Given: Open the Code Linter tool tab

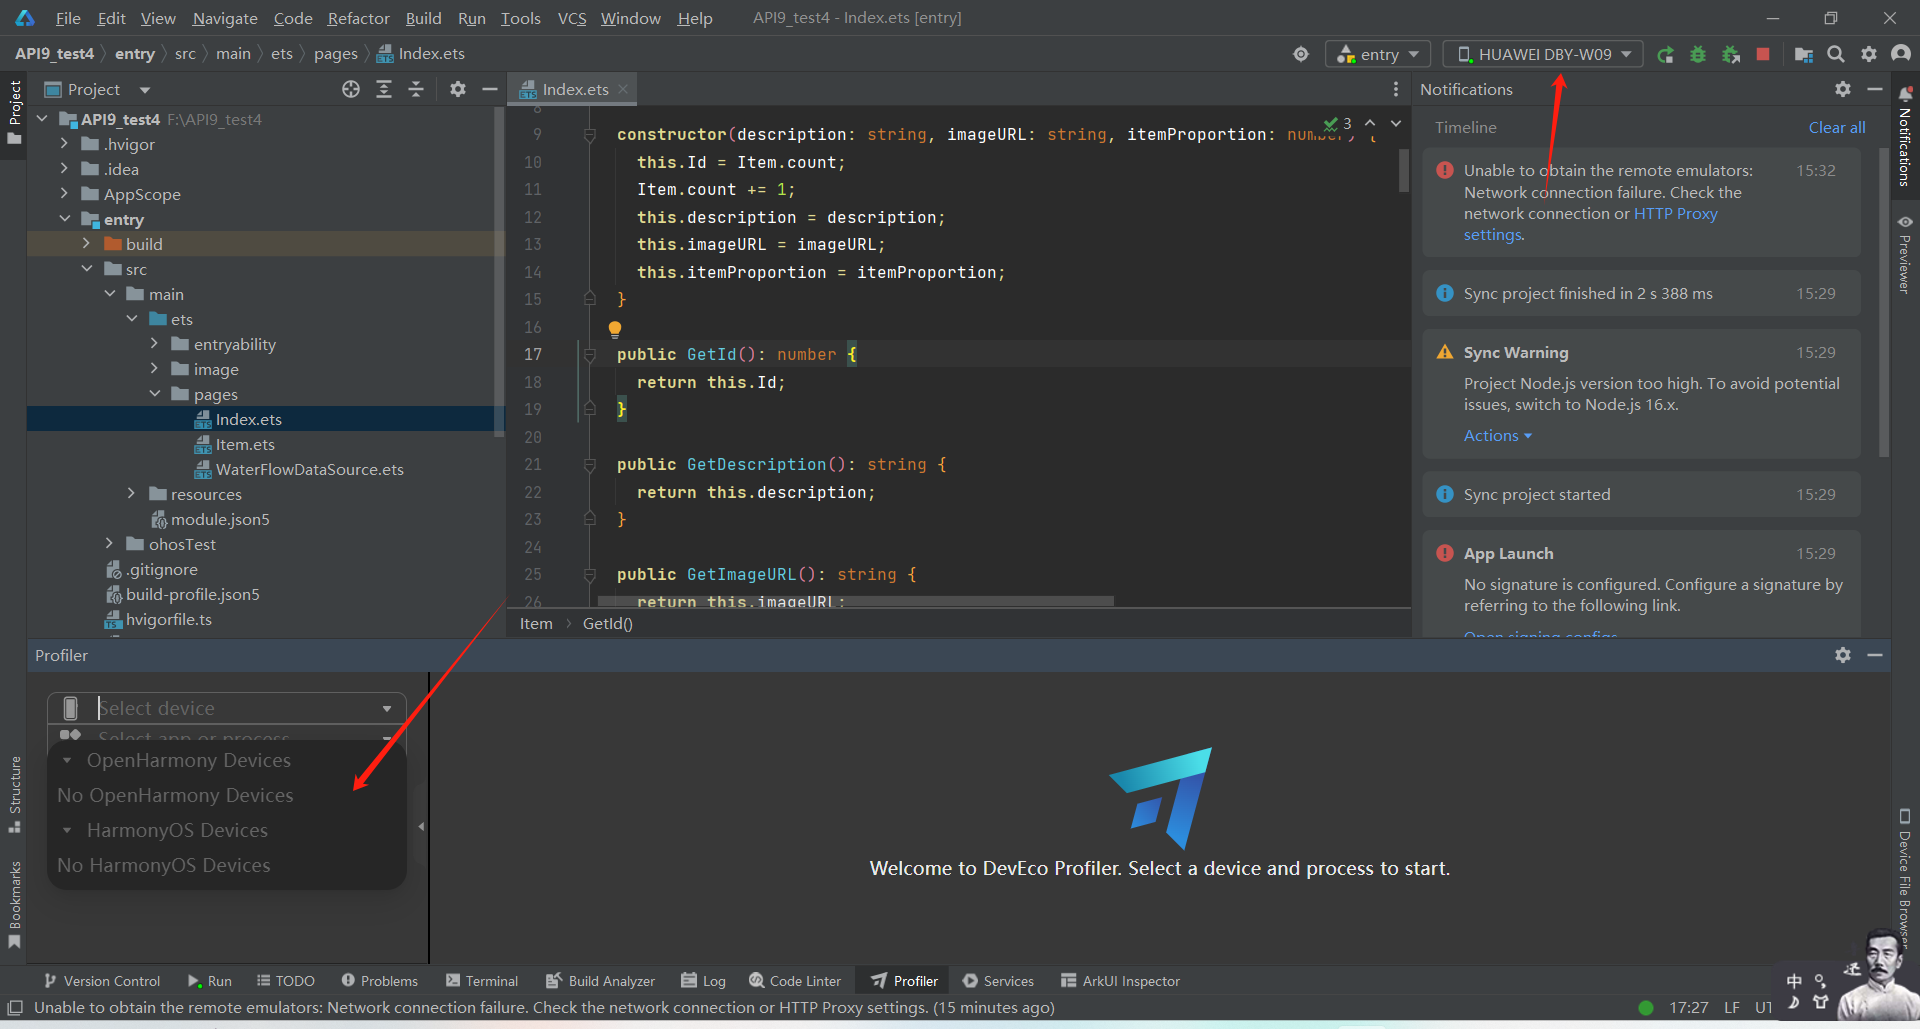Looking at the screenshot, I should tap(796, 981).
